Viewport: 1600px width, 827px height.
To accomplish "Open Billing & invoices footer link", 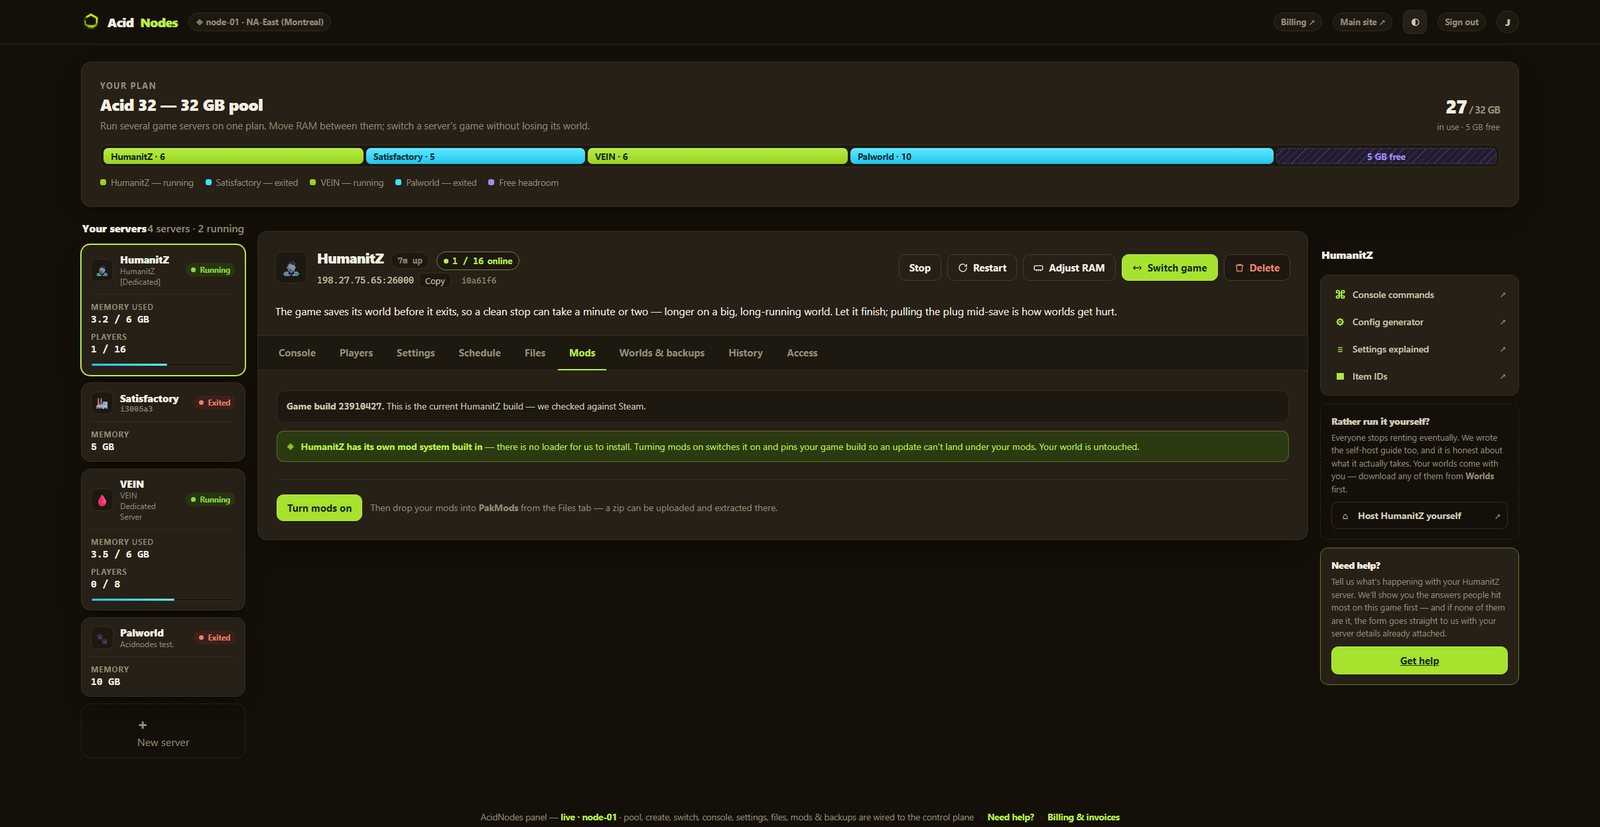I will pyautogui.click(x=1084, y=817).
